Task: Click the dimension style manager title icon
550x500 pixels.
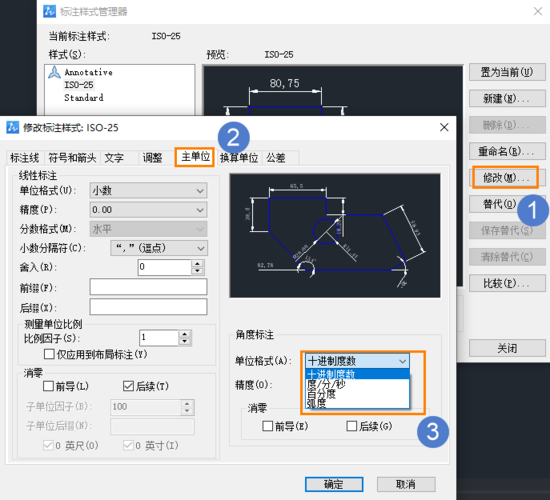Action: point(49,11)
